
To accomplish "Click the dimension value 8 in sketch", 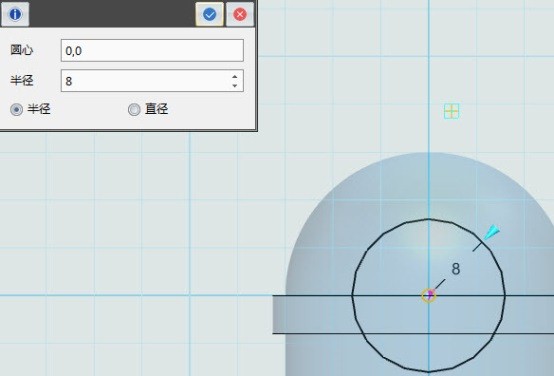I will click(x=456, y=269).
